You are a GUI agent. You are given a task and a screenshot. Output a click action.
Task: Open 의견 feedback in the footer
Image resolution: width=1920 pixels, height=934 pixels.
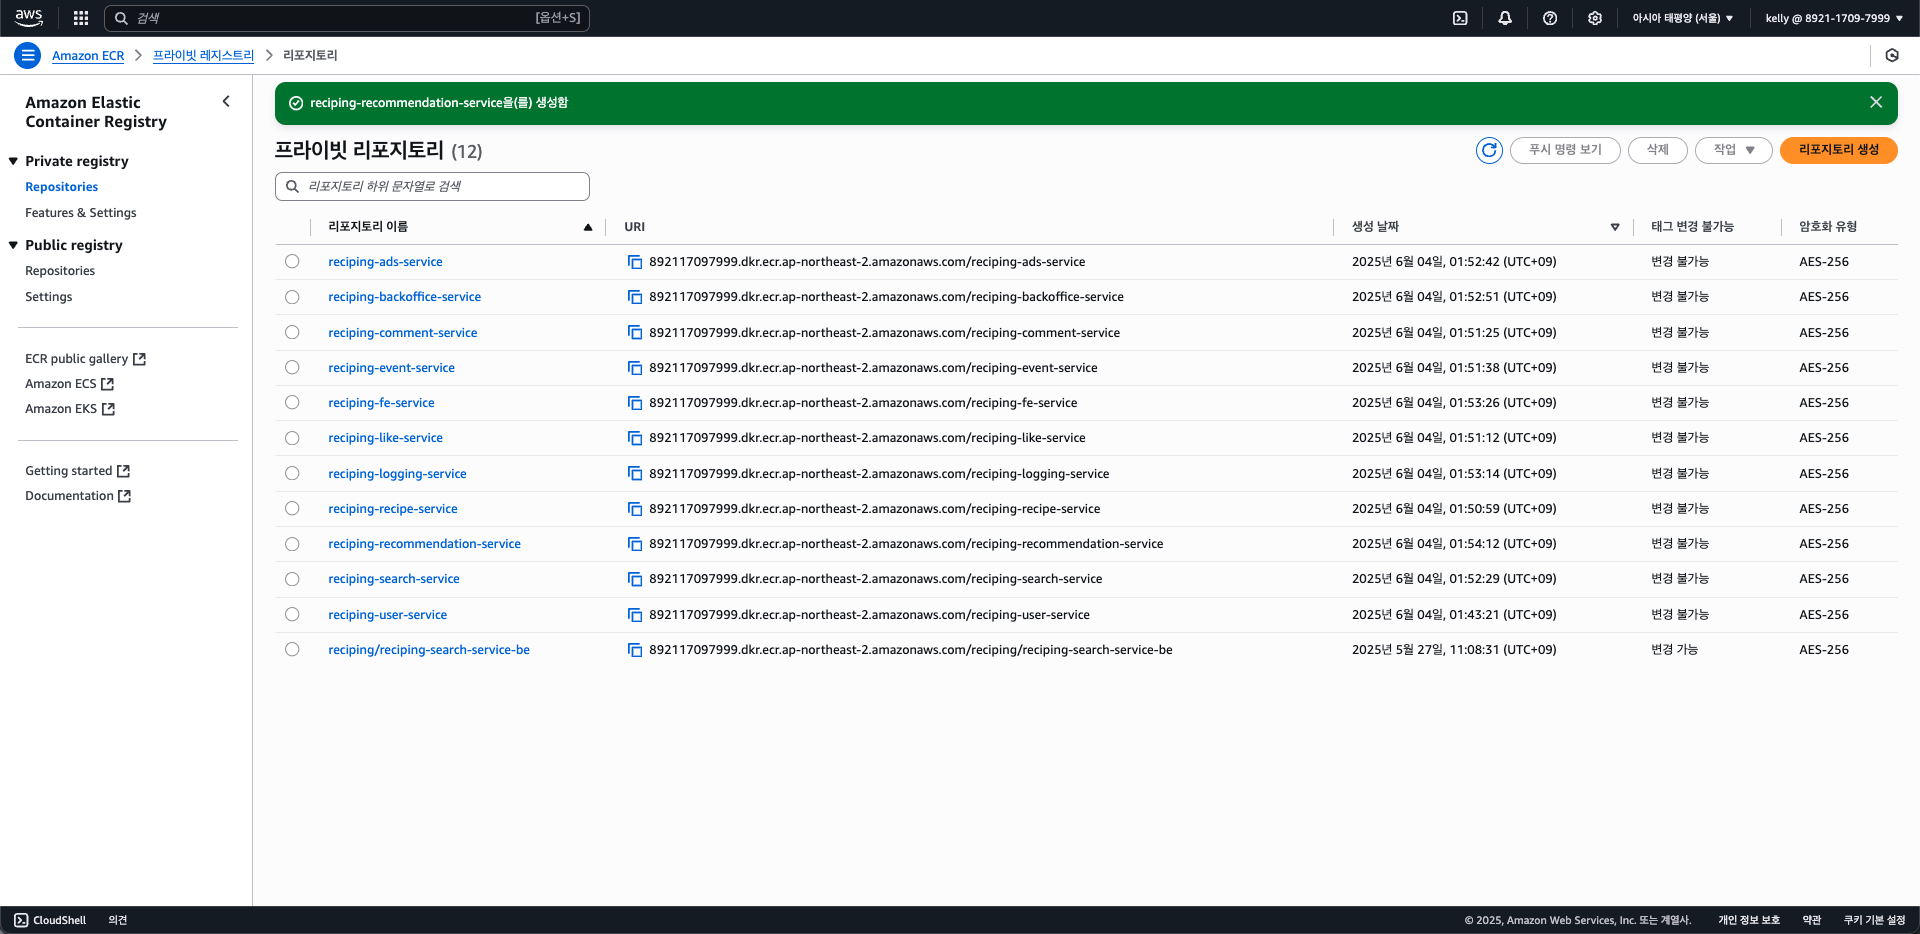pyautogui.click(x=118, y=920)
